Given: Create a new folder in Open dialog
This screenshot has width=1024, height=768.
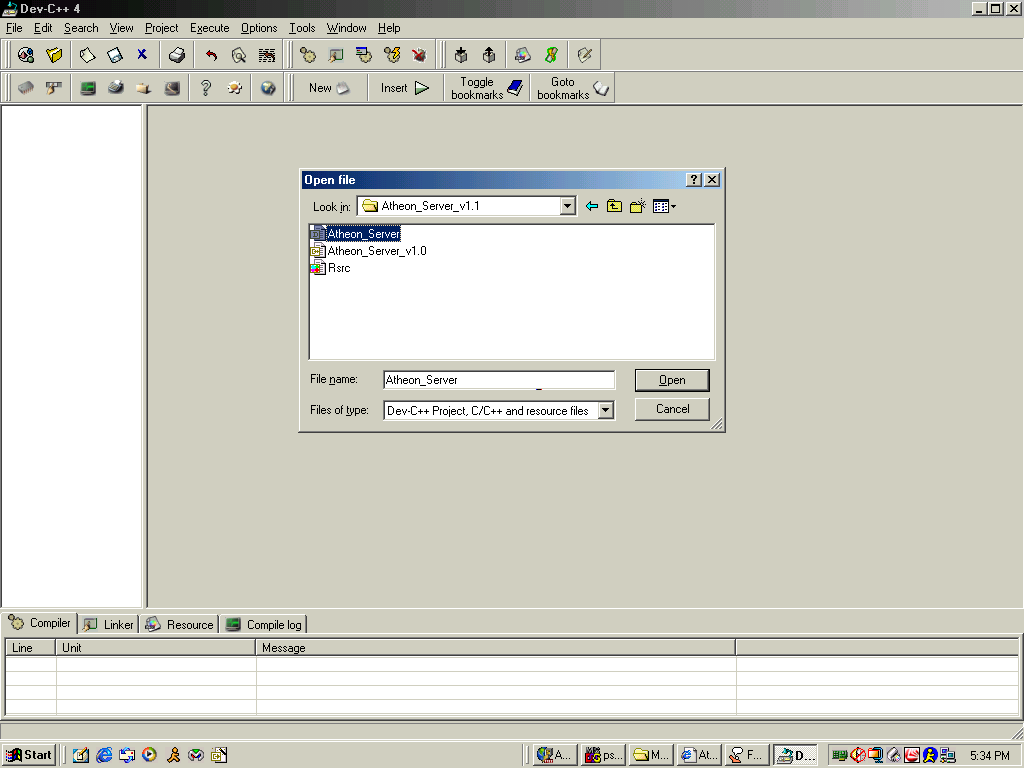Looking at the screenshot, I should [x=637, y=206].
